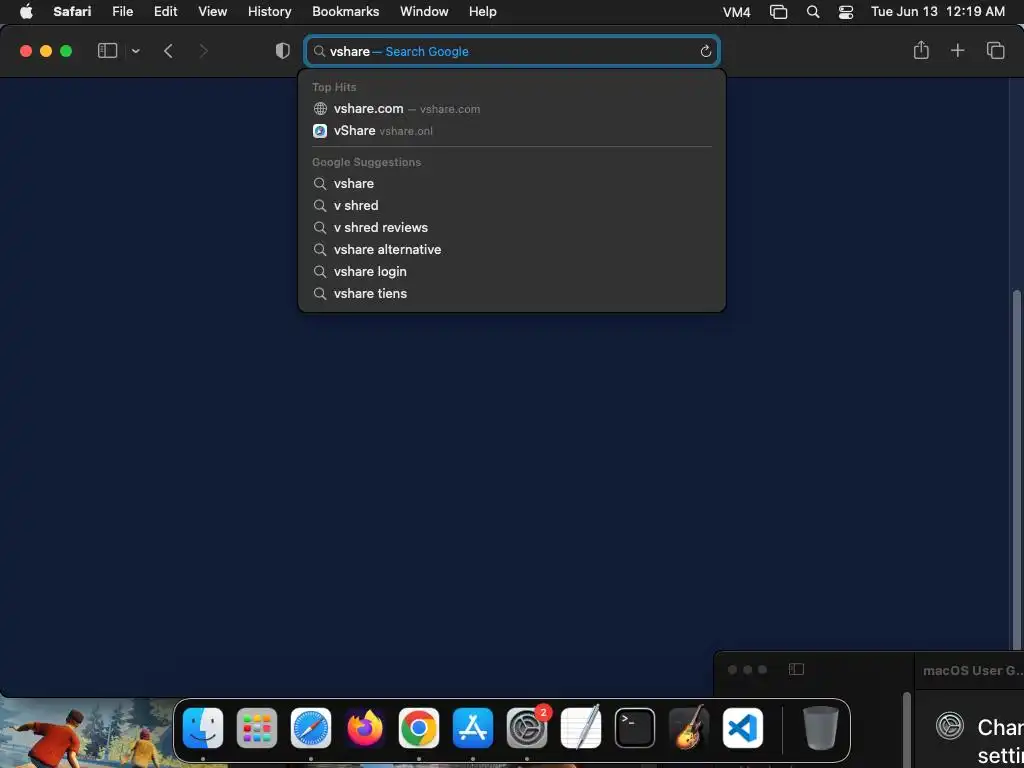Launch Visual Studio Code from the Dock

743,728
